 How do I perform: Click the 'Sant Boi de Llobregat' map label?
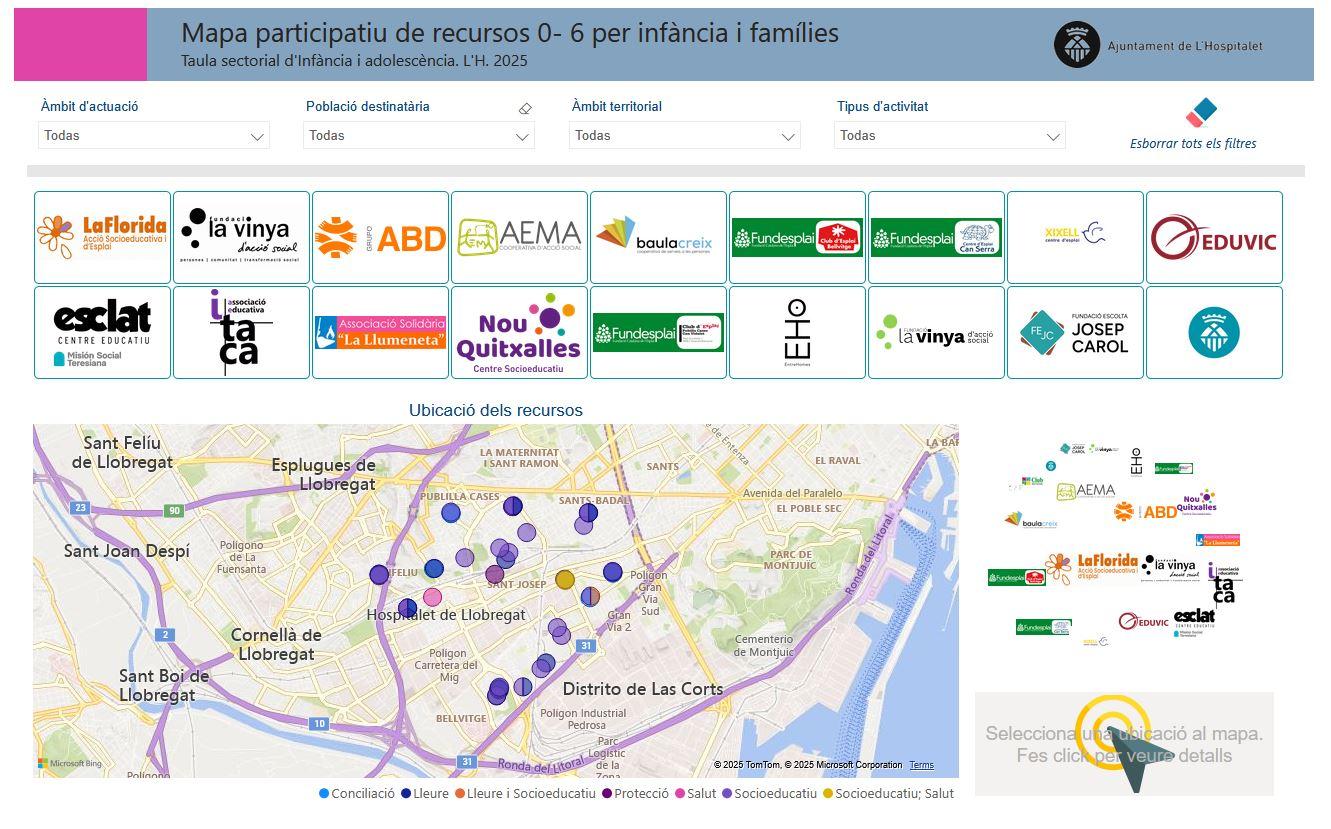(x=164, y=685)
